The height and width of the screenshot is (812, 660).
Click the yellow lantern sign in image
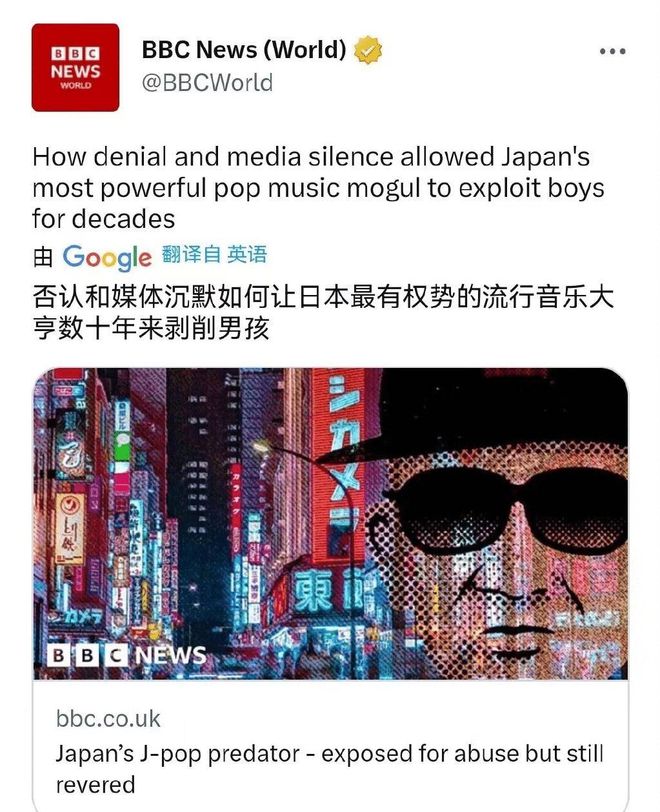[x=69, y=529]
